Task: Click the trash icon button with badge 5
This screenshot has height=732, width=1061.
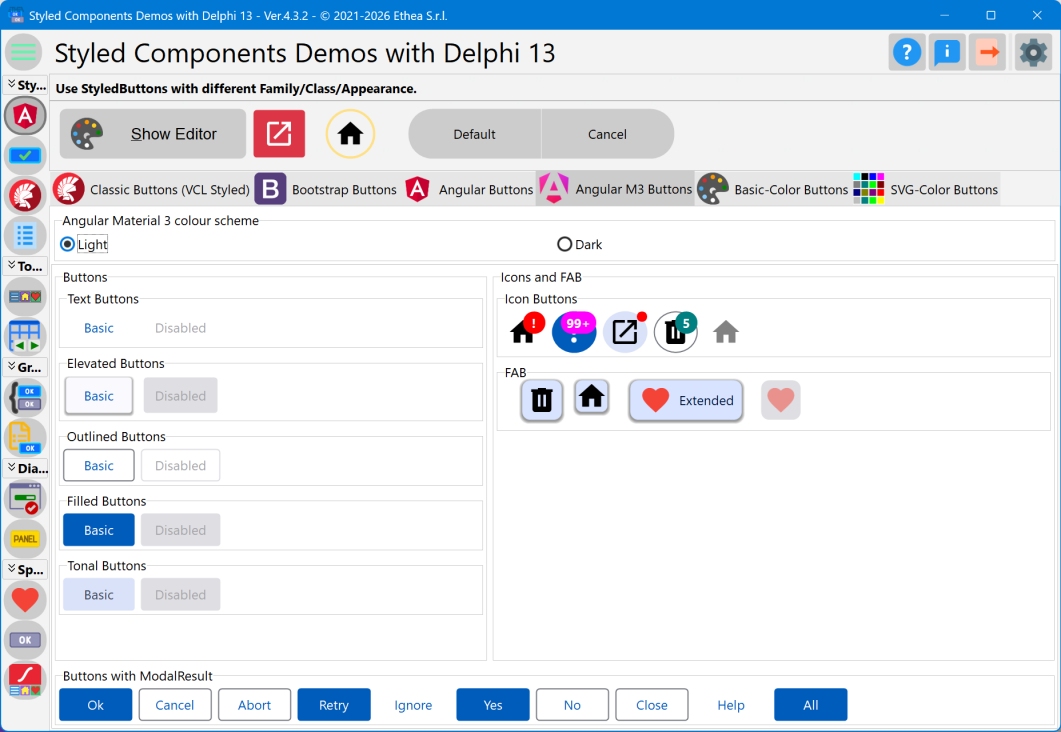Action: coord(676,331)
